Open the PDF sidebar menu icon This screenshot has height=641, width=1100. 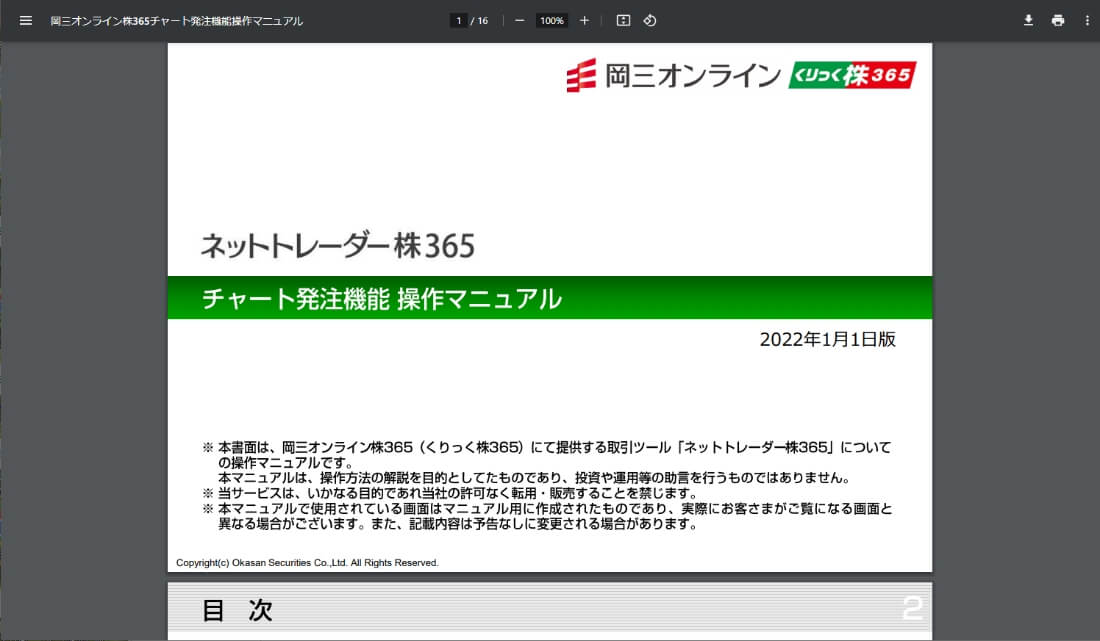[x=26, y=21]
